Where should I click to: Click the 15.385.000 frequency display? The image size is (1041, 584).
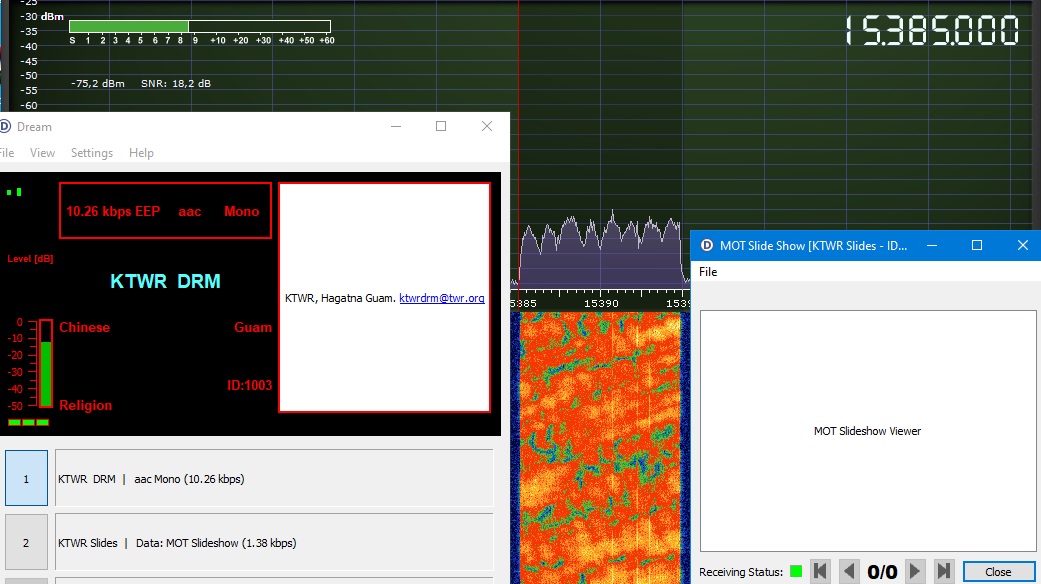coord(932,31)
